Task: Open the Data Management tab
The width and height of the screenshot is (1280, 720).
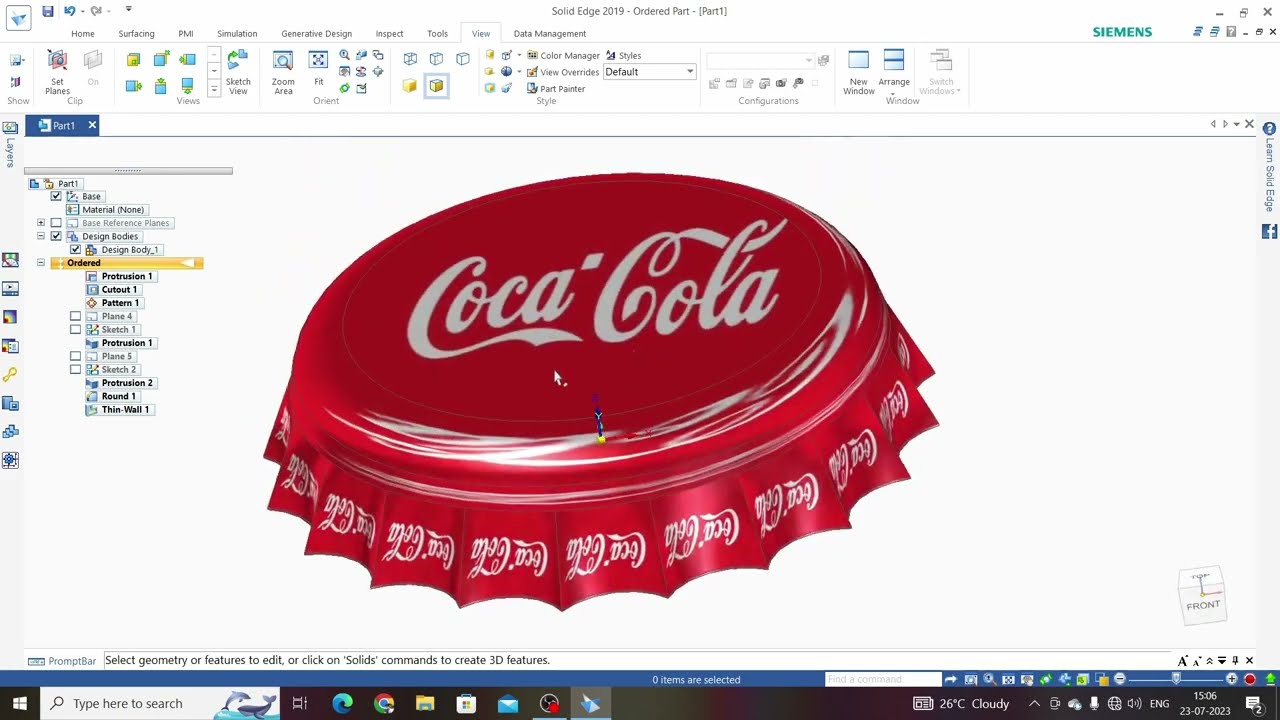Action: tap(550, 33)
